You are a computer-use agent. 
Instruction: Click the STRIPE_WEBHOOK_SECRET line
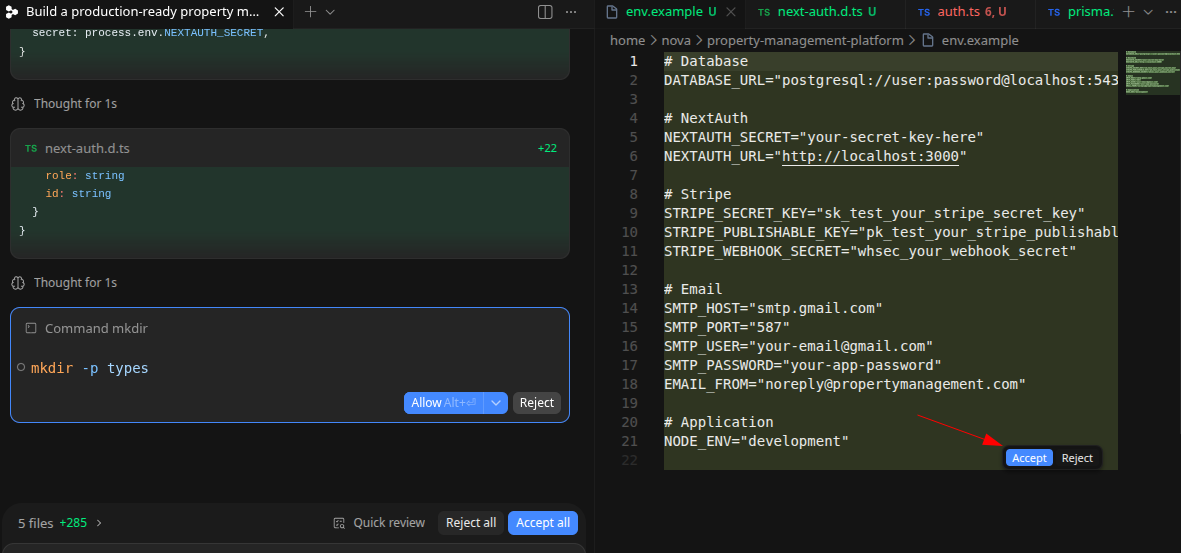[x=870, y=251]
